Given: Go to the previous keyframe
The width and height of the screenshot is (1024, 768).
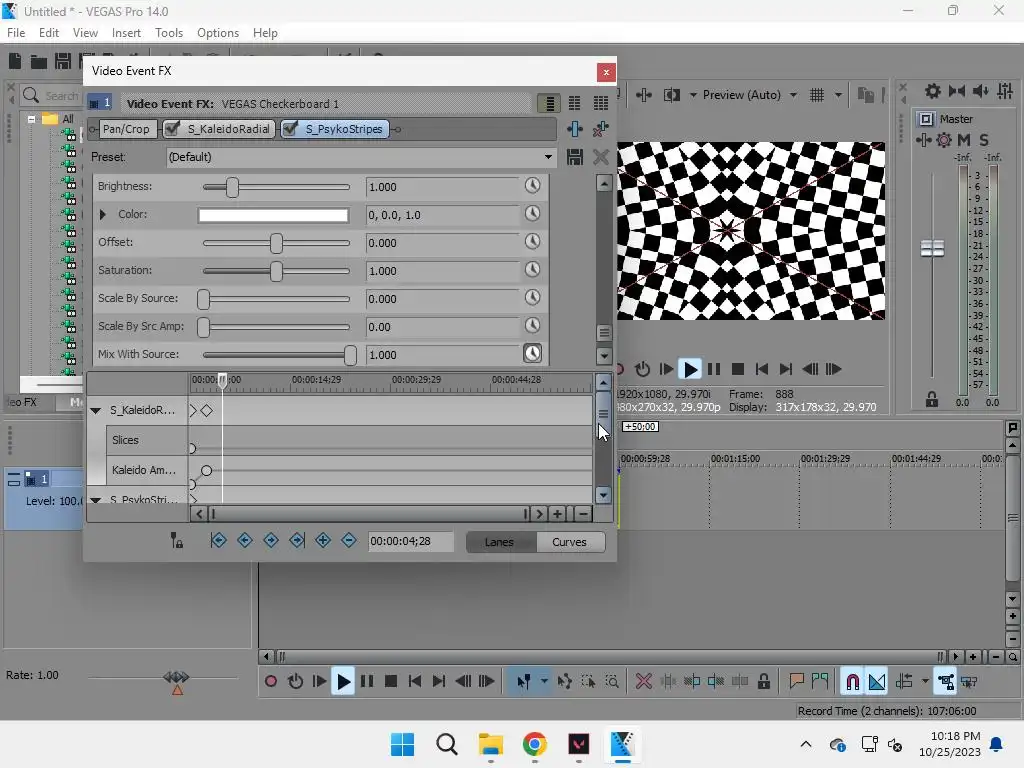Looking at the screenshot, I should [244, 540].
